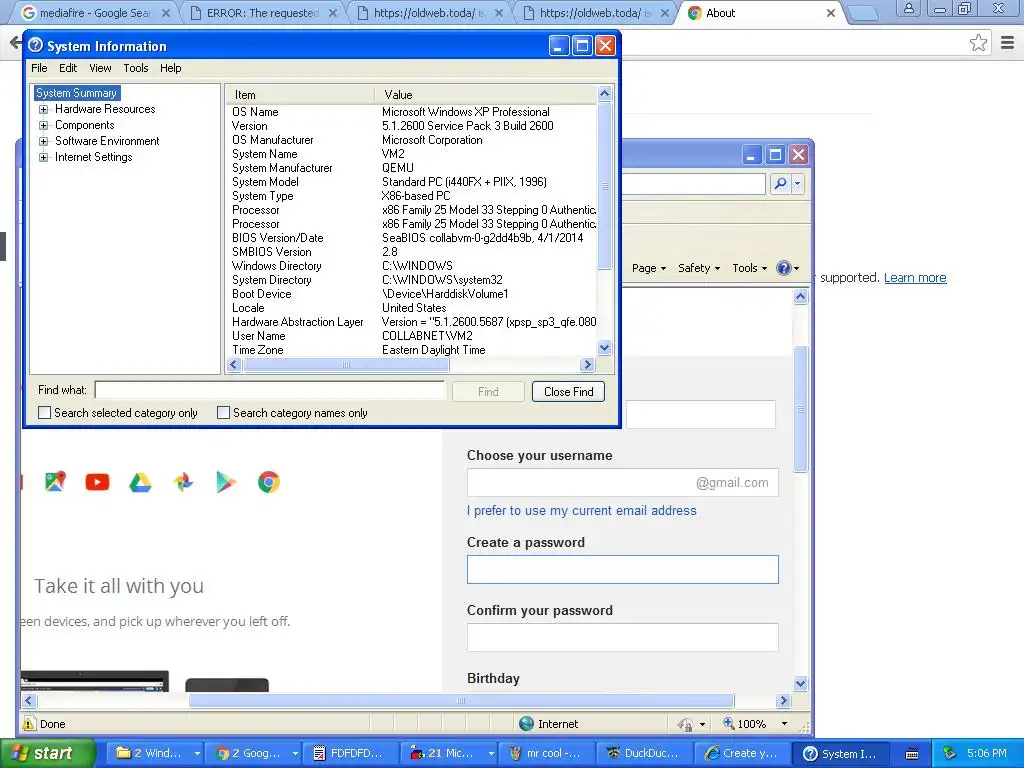Open taskbar Create your Google account button
The height and width of the screenshot is (768, 1024).
(743, 753)
